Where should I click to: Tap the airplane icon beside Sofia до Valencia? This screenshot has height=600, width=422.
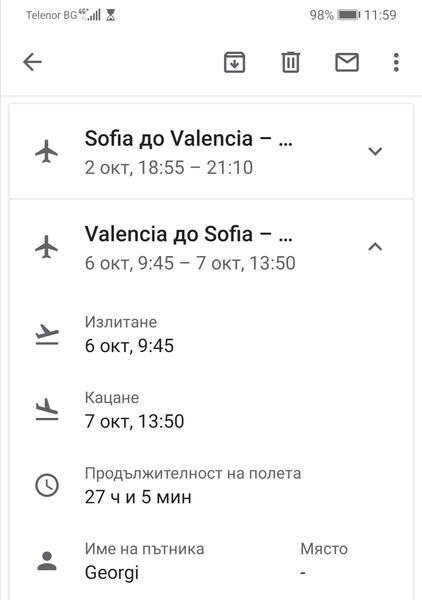[x=46, y=152]
